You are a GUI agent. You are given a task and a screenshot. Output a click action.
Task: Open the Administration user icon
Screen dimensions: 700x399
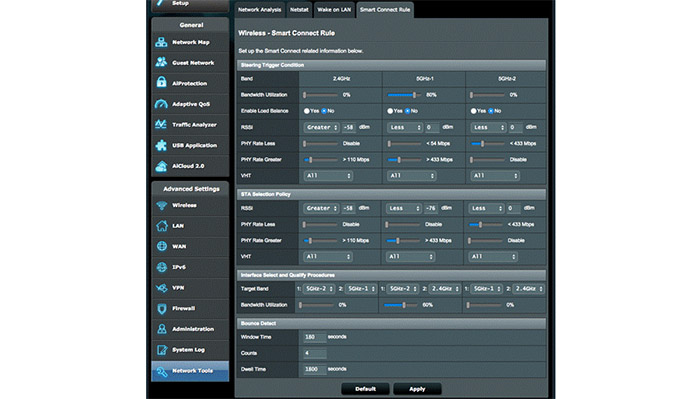(x=162, y=329)
